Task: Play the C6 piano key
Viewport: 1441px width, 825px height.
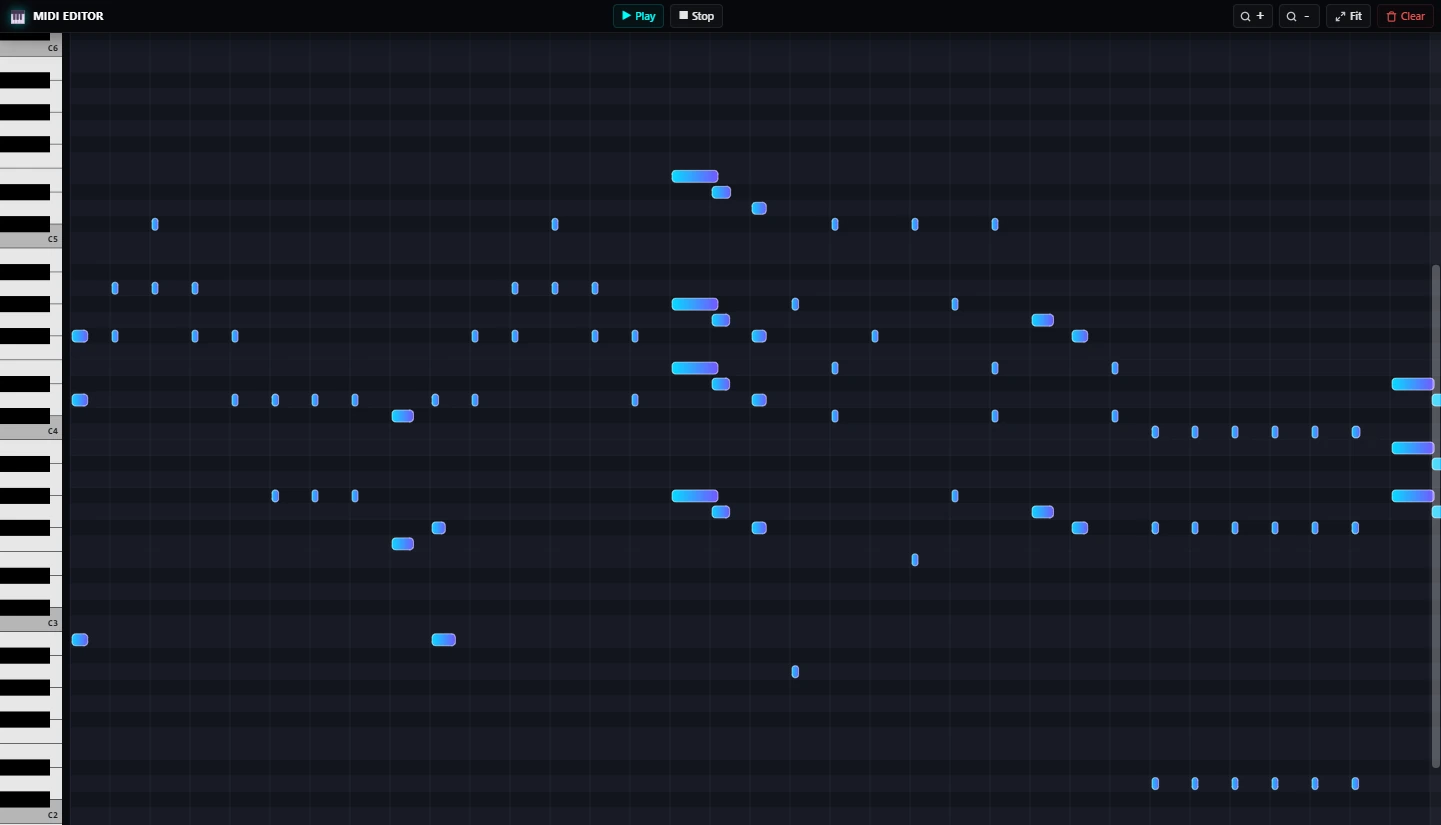Action: (31, 48)
